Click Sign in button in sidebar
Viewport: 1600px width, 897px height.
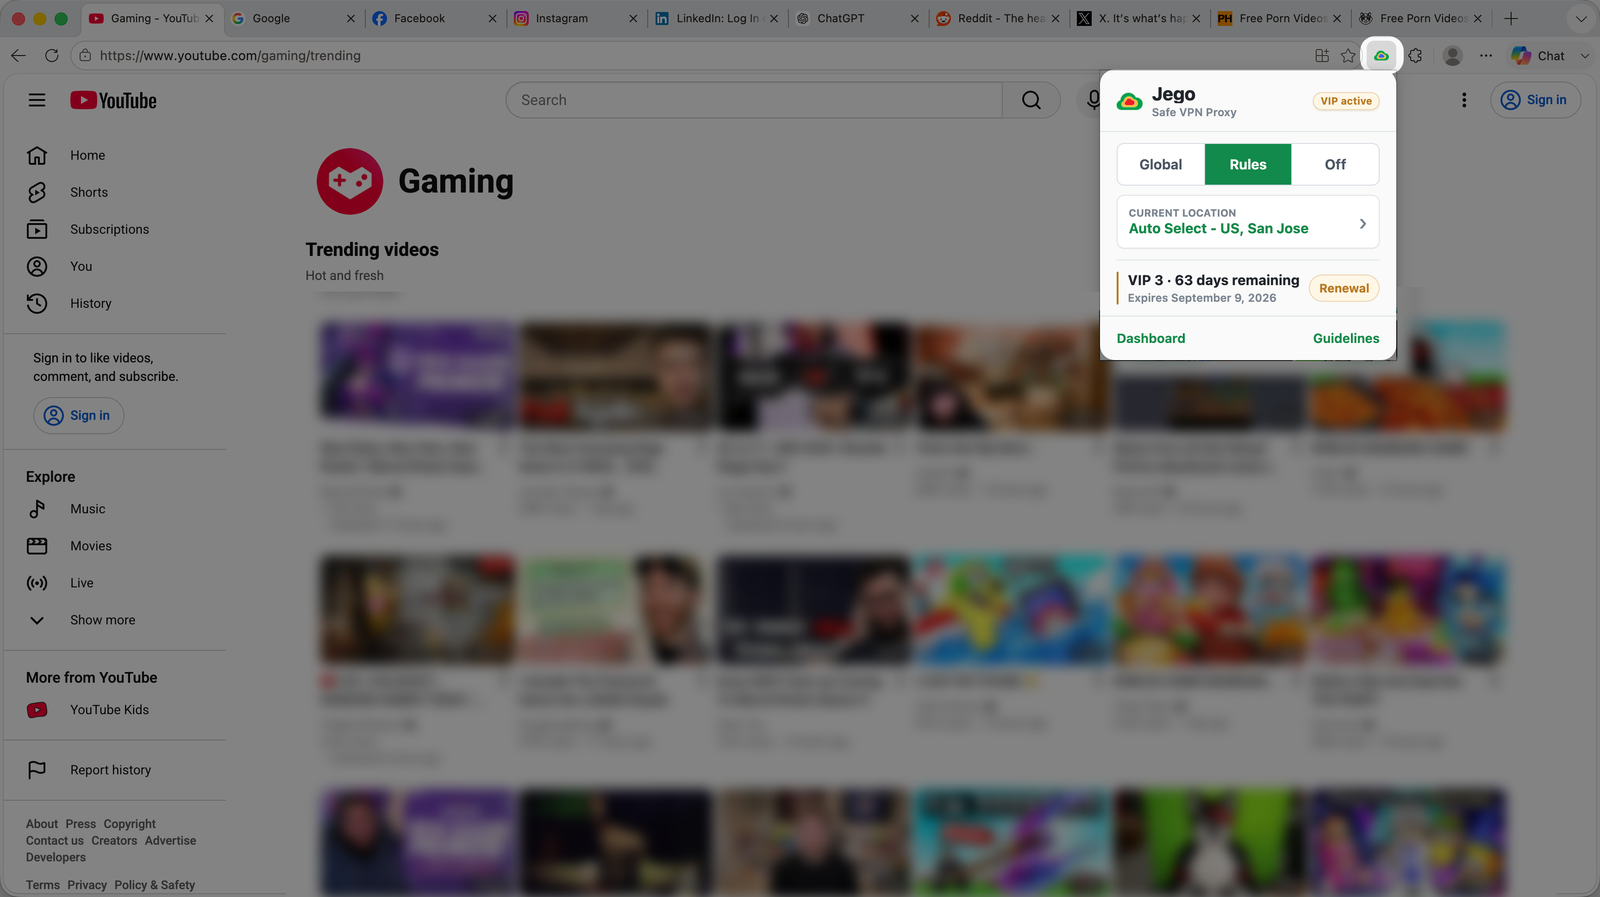pyautogui.click(x=78, y=415)
